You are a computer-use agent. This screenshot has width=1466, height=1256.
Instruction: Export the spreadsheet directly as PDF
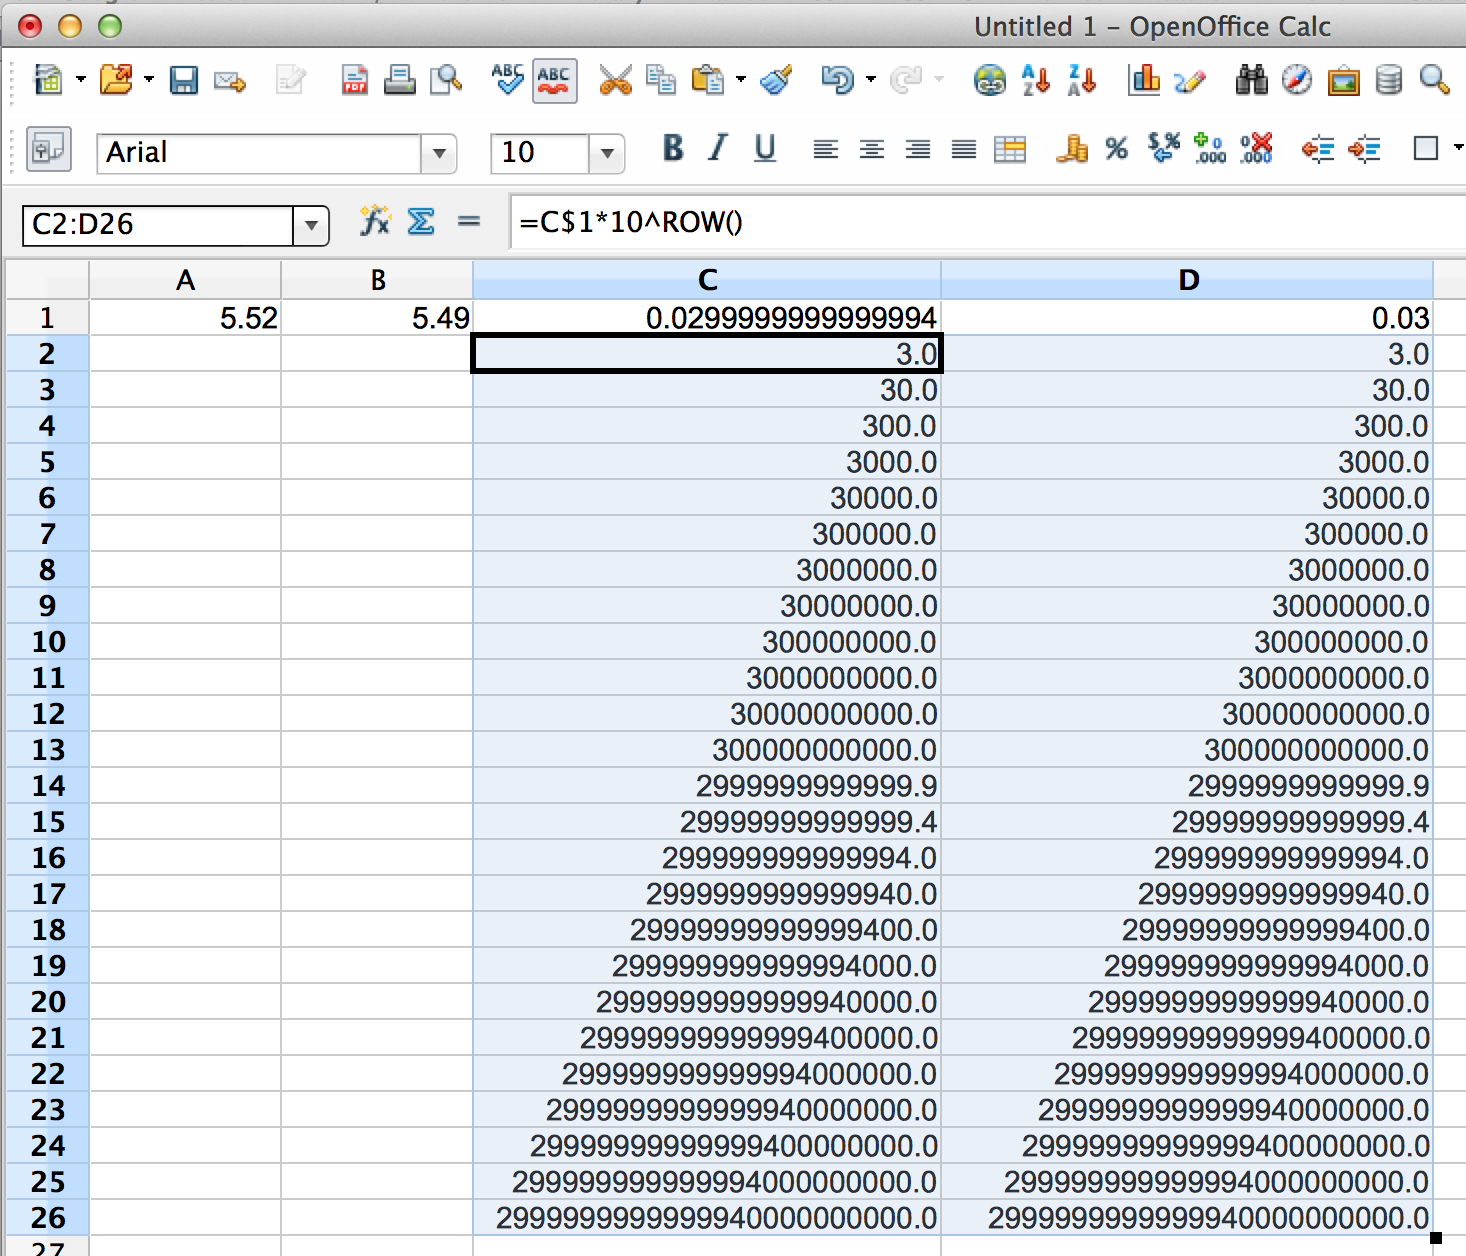(353, 80)
